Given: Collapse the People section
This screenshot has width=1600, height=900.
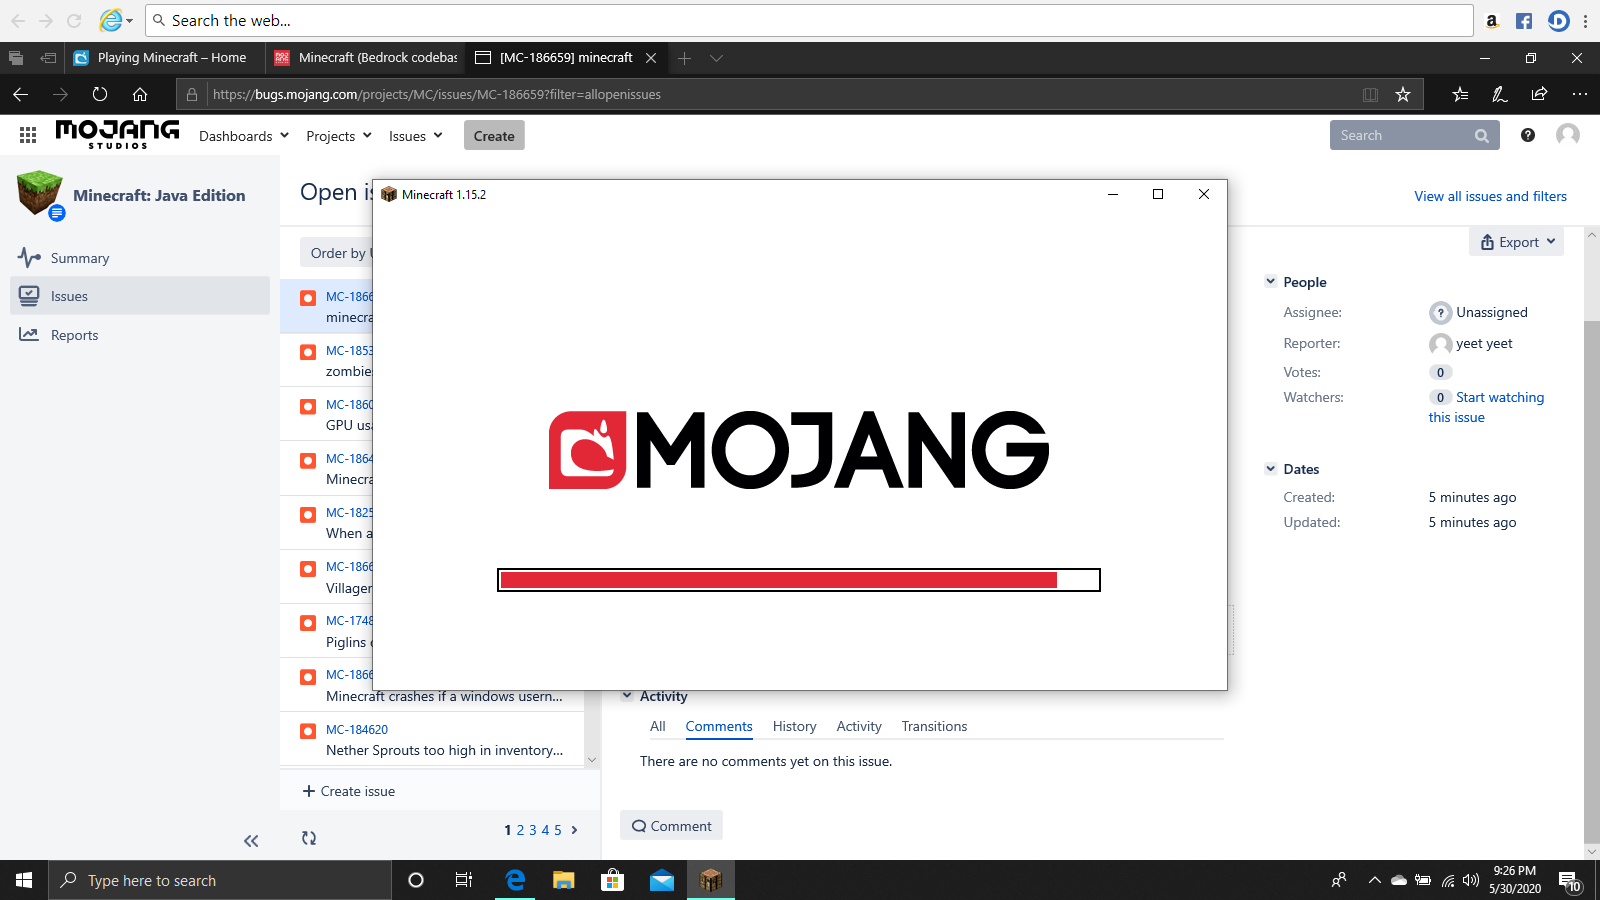Looking at the screenshot, I should (x=1271, y=282).
